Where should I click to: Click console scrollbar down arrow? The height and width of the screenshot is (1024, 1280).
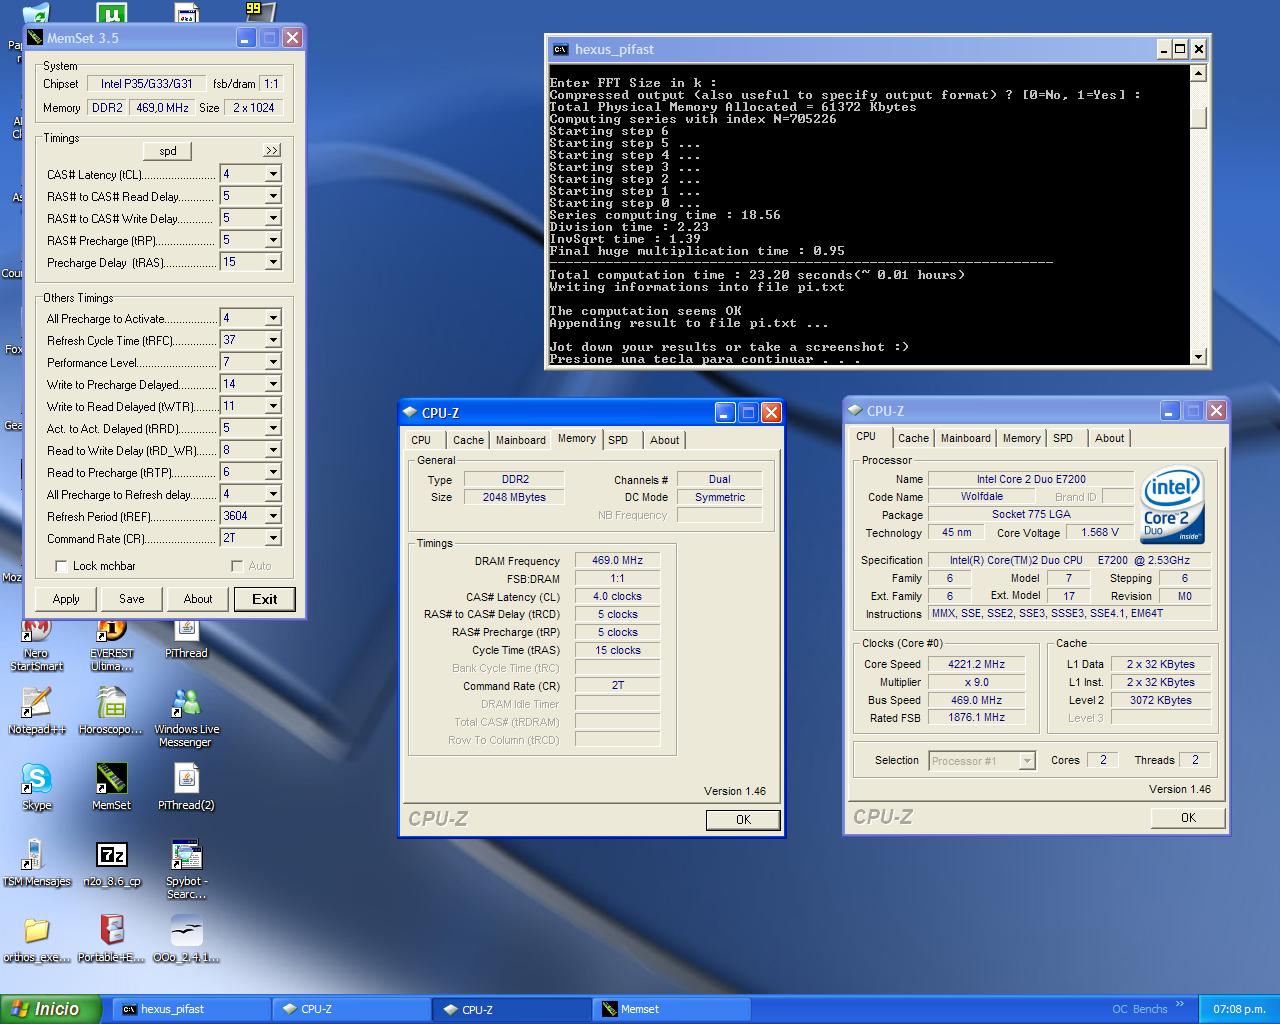click(1198, 356)
